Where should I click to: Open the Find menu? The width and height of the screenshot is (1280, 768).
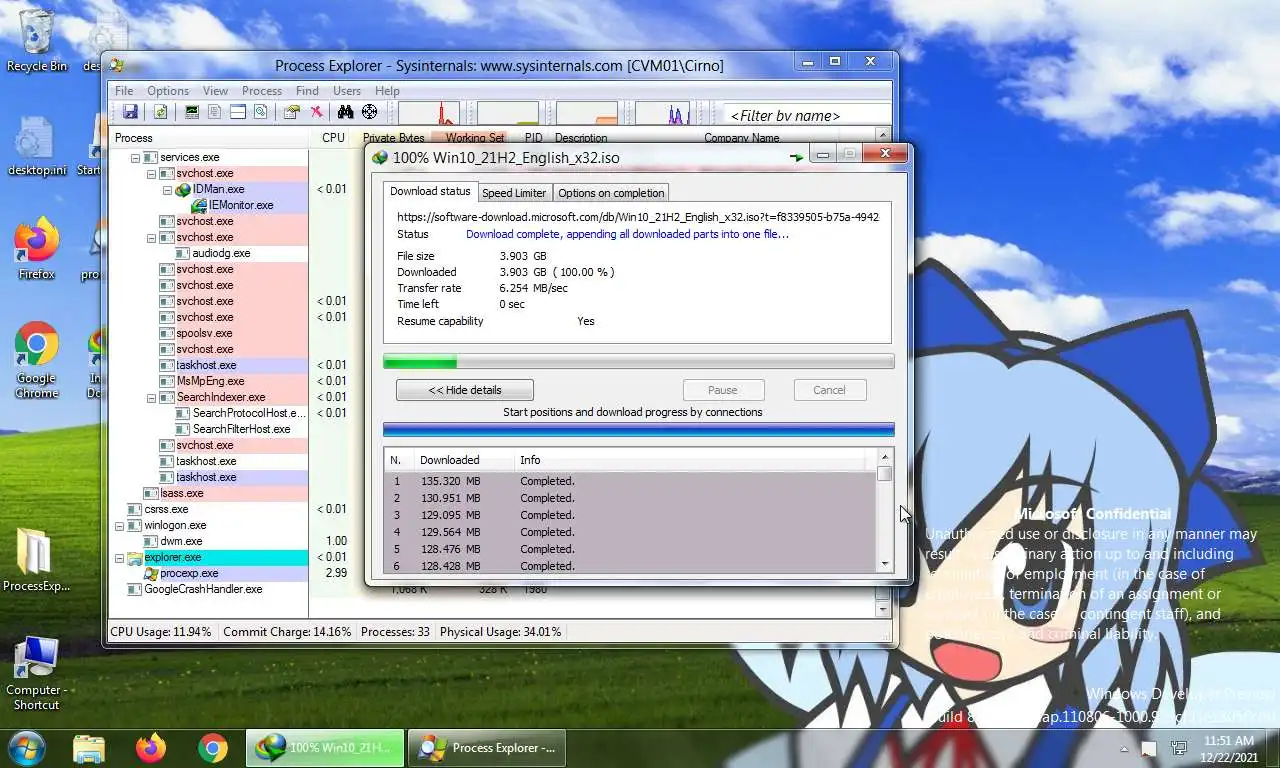coord(307,90)
